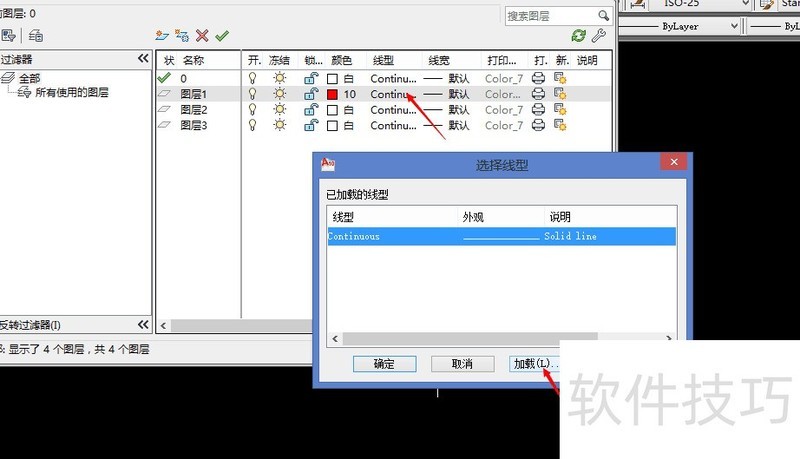
Task: Toggle the lock icon for 图层2
Action: 311,110
